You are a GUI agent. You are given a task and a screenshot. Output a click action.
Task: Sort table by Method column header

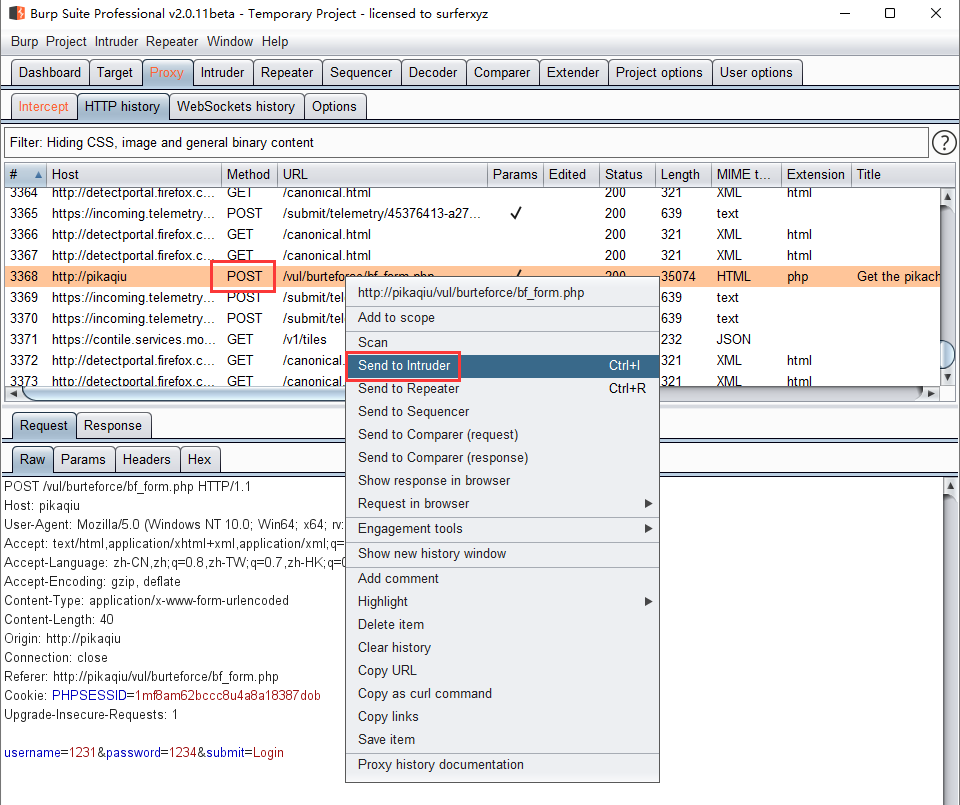click(x=249, y=174)
